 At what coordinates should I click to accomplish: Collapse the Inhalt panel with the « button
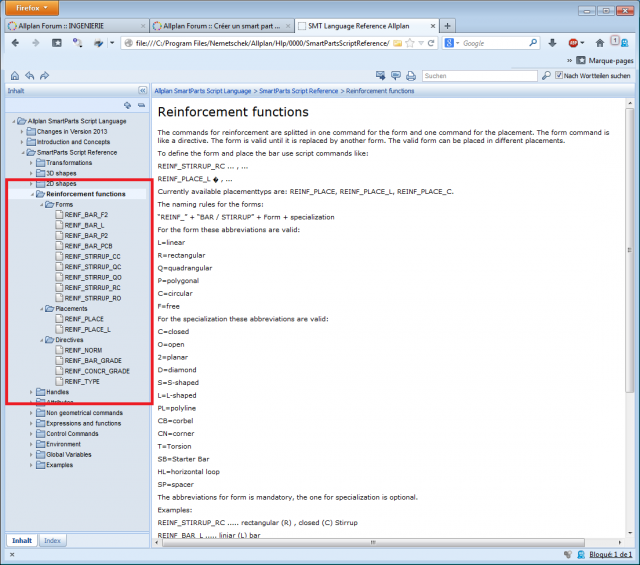pyautogui.click(x=142, y=91)
